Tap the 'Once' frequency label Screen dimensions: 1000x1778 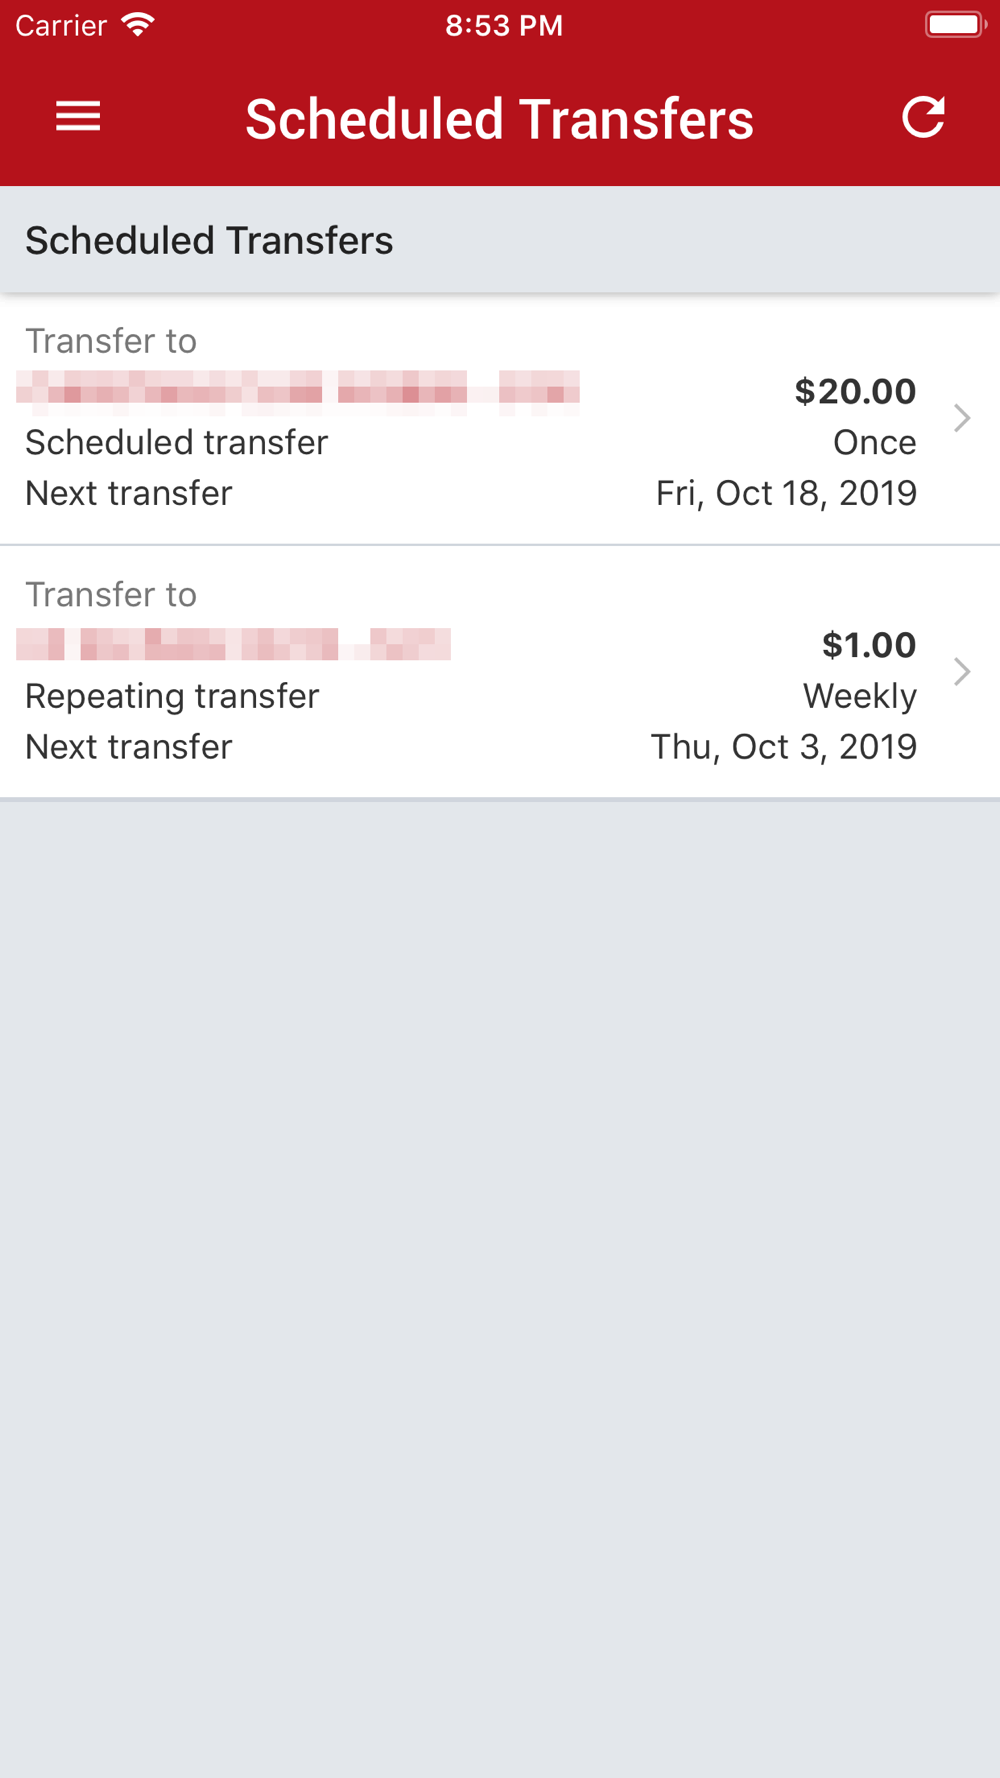point(874,442)
